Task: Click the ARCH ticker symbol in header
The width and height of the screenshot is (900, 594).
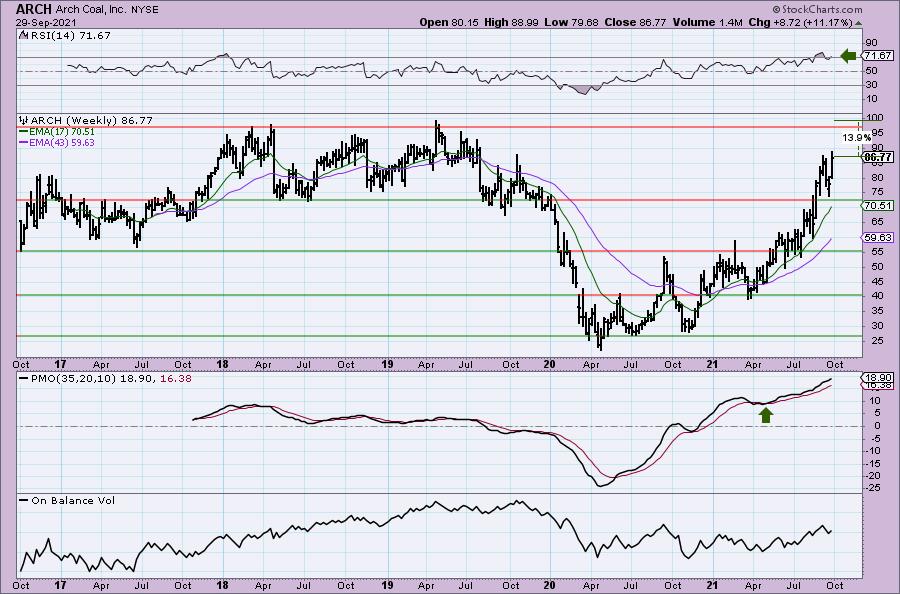Action: tap(34, 9)
